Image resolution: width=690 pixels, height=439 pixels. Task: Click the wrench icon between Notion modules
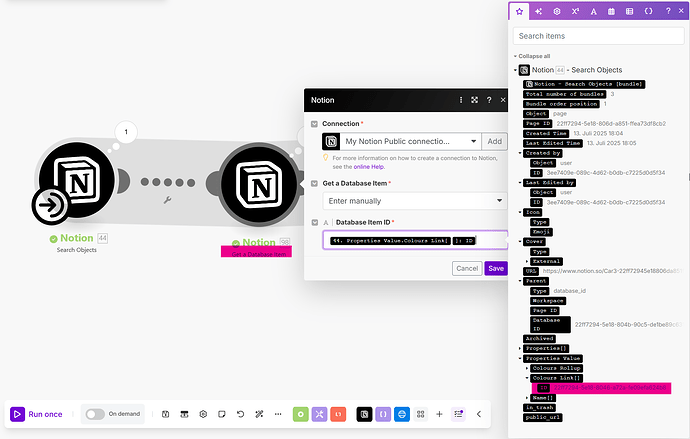click(167, 201)
